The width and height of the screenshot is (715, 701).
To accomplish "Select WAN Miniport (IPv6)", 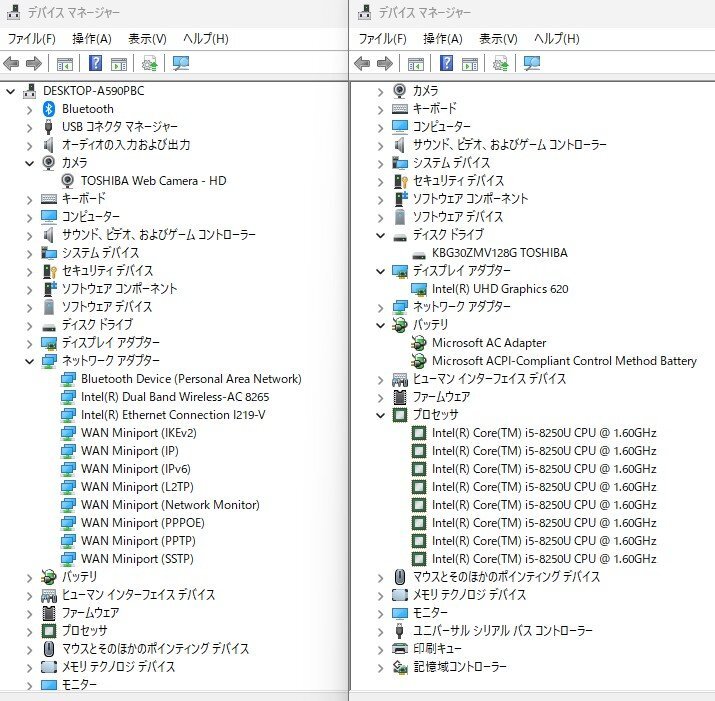I will tap(136, 469).
